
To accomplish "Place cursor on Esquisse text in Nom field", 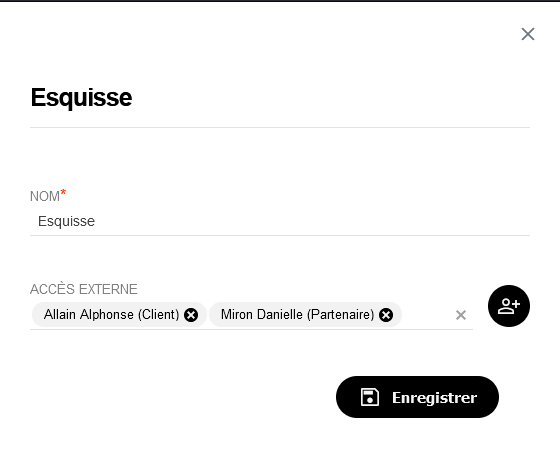I will pos(66,221).
